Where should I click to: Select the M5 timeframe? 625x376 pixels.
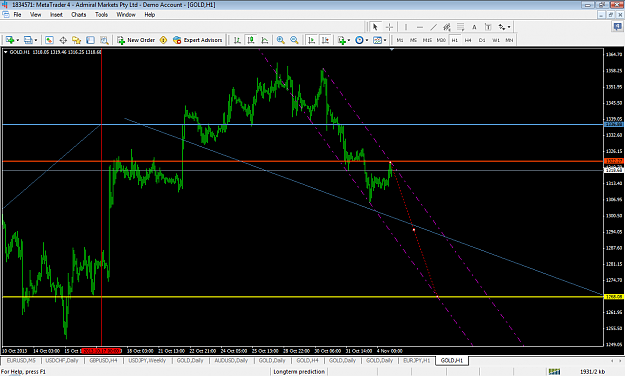tap(413, 40)
